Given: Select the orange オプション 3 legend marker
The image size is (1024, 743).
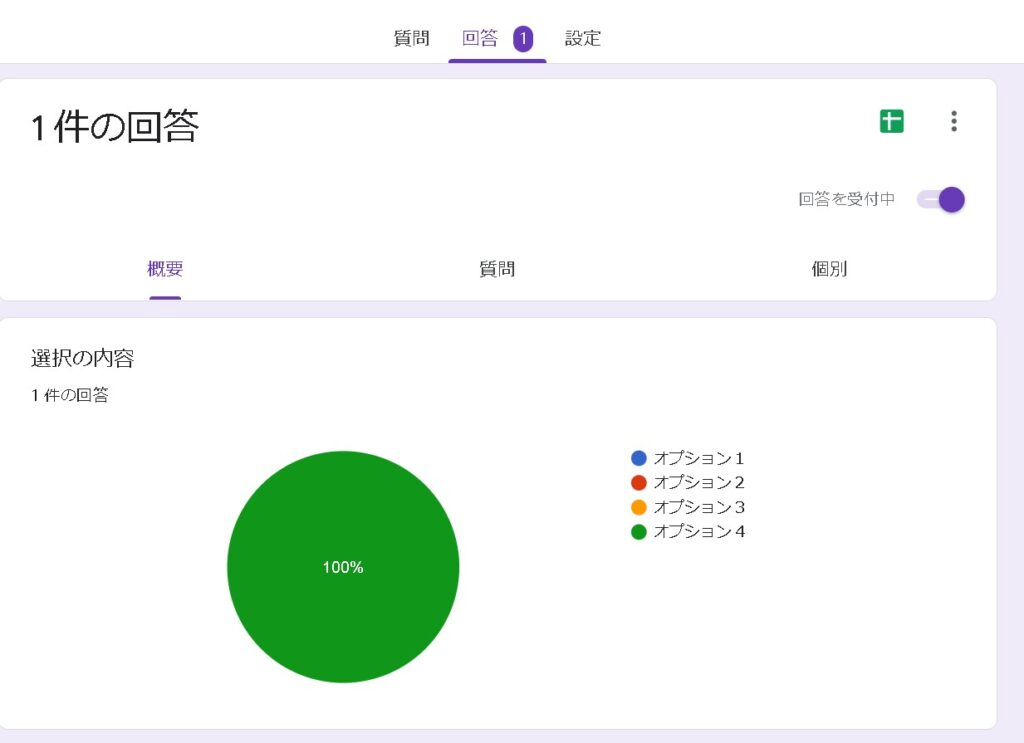Looking at the screenshot, I should (639, 507).
